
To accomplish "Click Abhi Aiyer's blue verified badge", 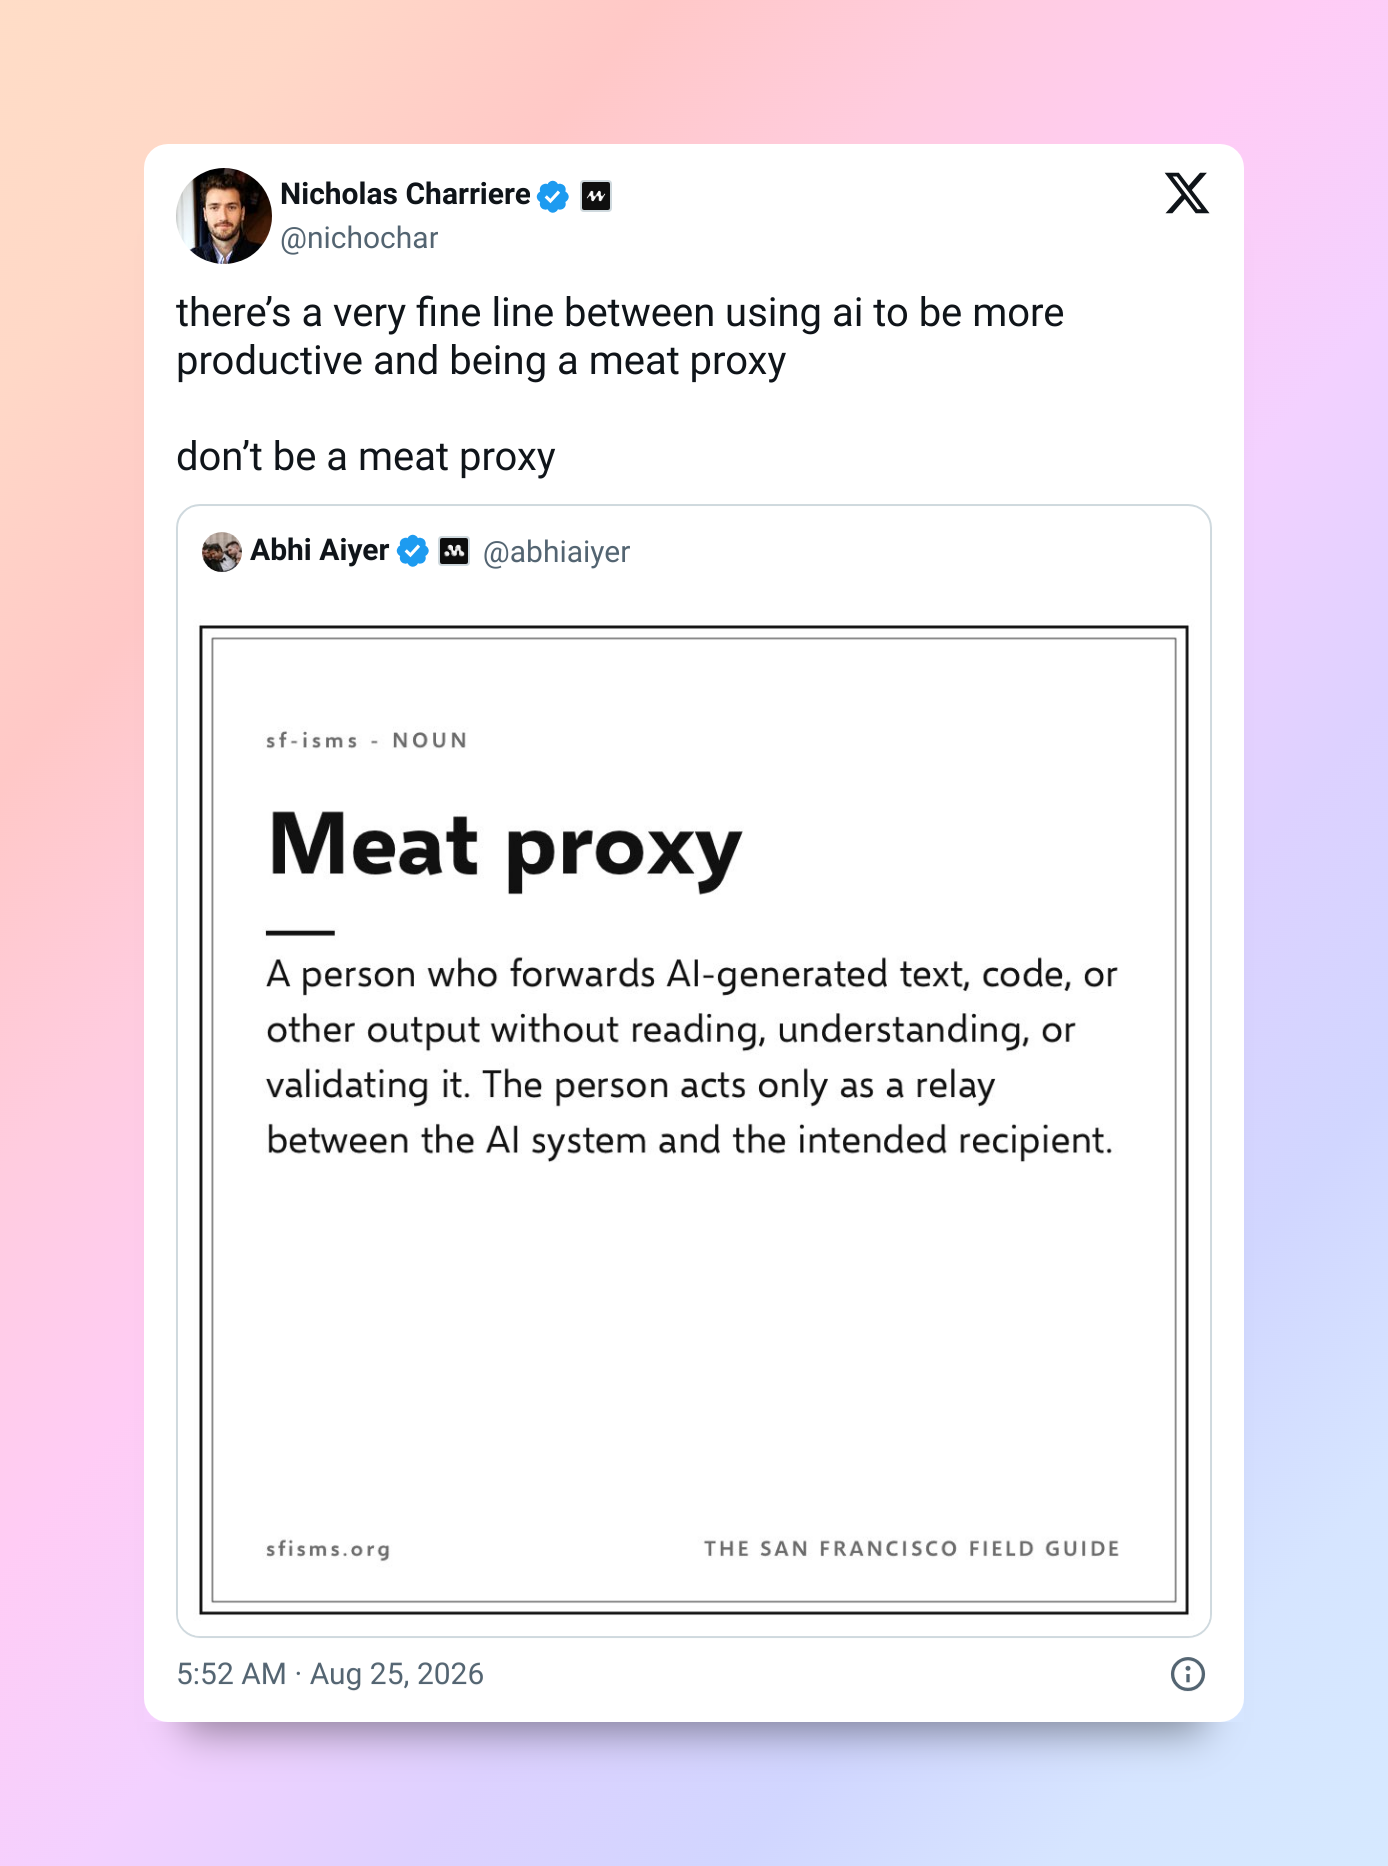I will [x=413, y=551].
